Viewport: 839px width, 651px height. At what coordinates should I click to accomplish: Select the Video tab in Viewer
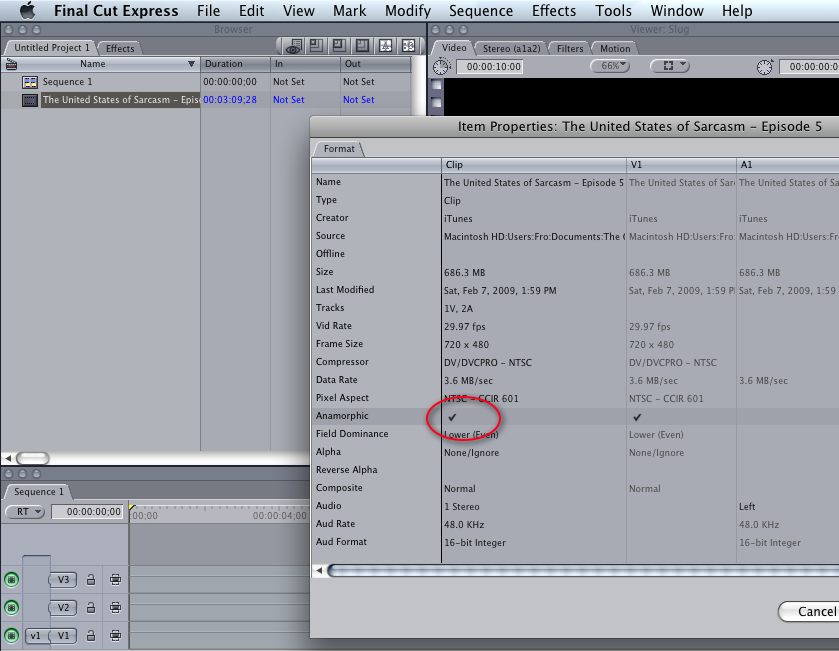(x=454, y=48)
